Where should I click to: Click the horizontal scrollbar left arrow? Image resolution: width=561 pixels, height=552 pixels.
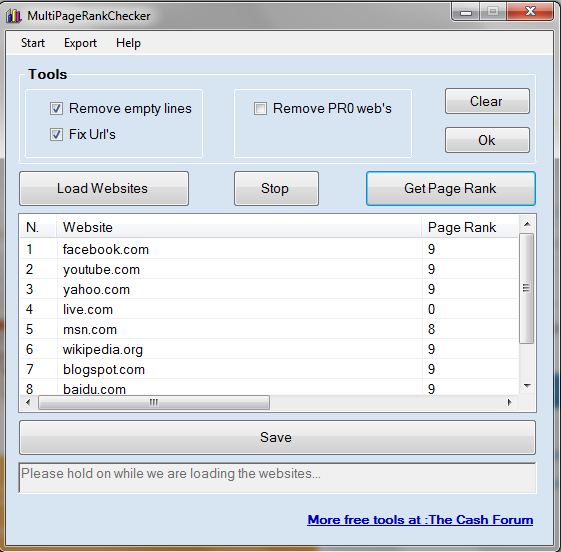28,402
